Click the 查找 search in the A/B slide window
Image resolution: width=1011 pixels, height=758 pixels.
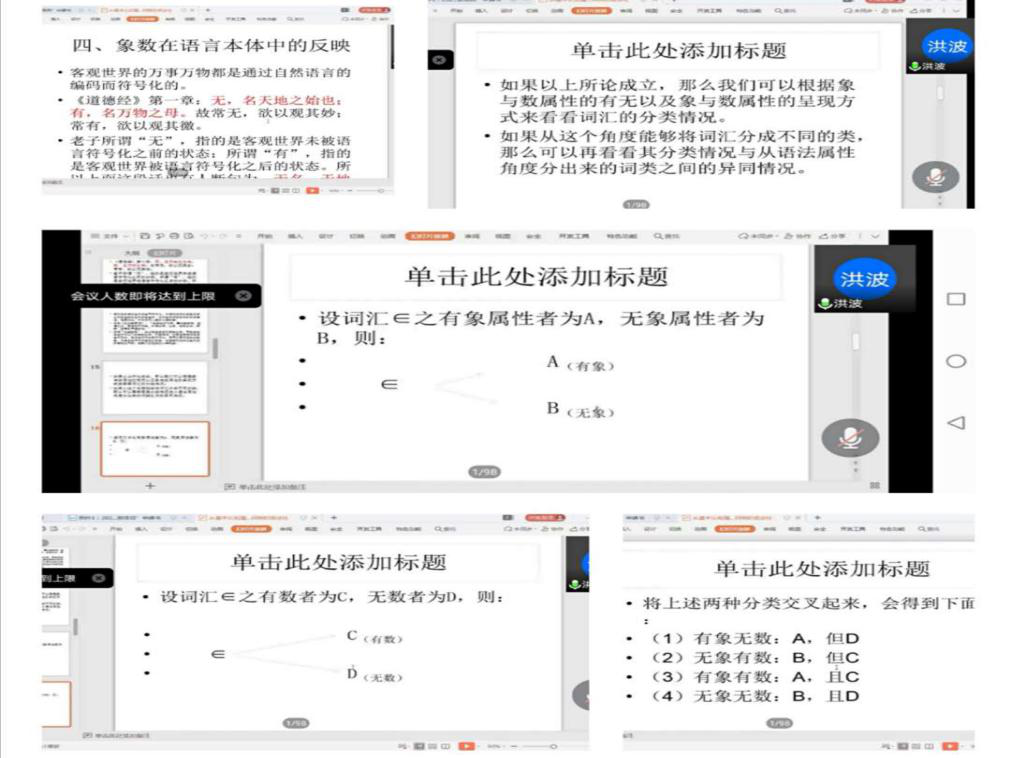667,237
